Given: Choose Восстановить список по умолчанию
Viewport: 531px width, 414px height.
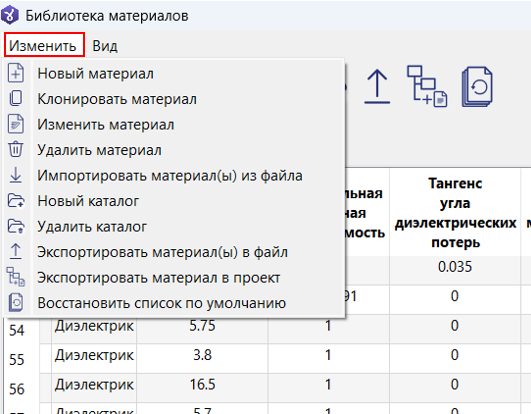Looking at the screenshot, I should tap(162, 303).
